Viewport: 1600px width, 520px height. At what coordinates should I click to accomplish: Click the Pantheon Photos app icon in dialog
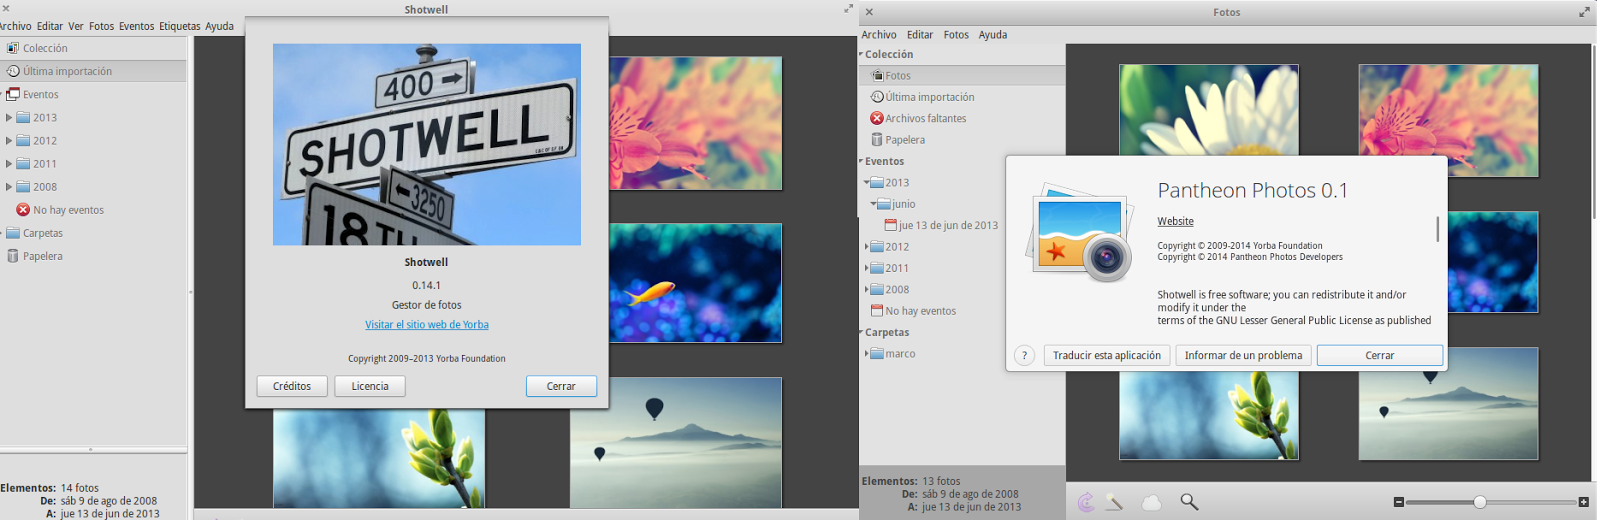tap(1080, 232)
